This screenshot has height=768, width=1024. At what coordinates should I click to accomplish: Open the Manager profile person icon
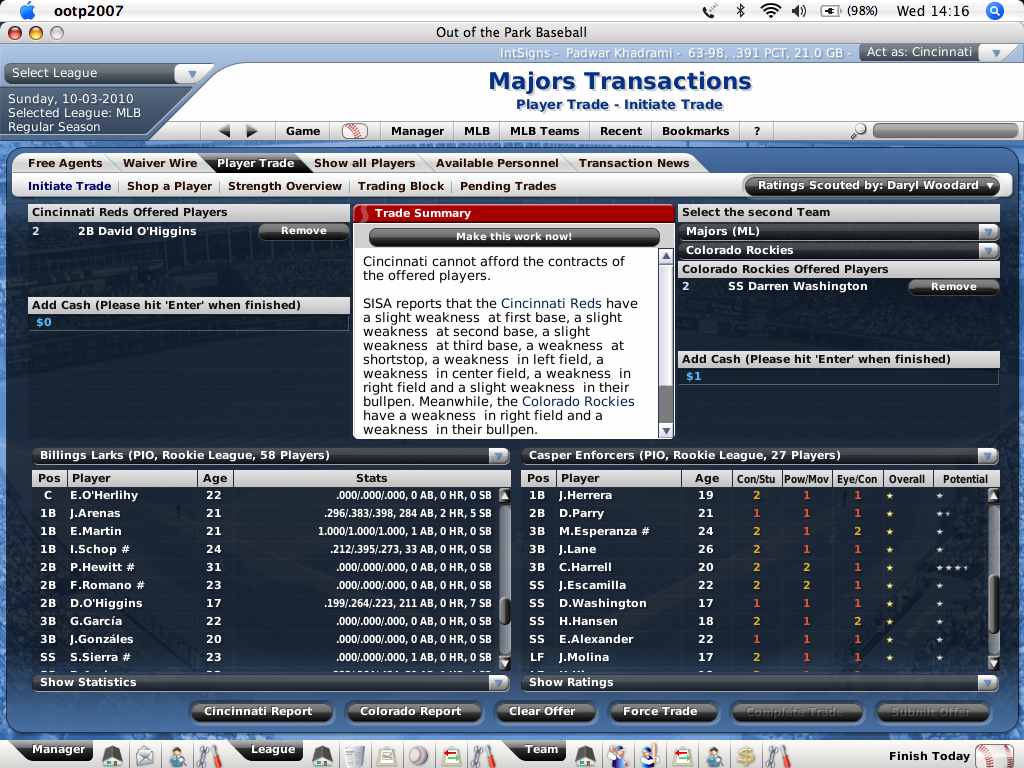[177, 756]
